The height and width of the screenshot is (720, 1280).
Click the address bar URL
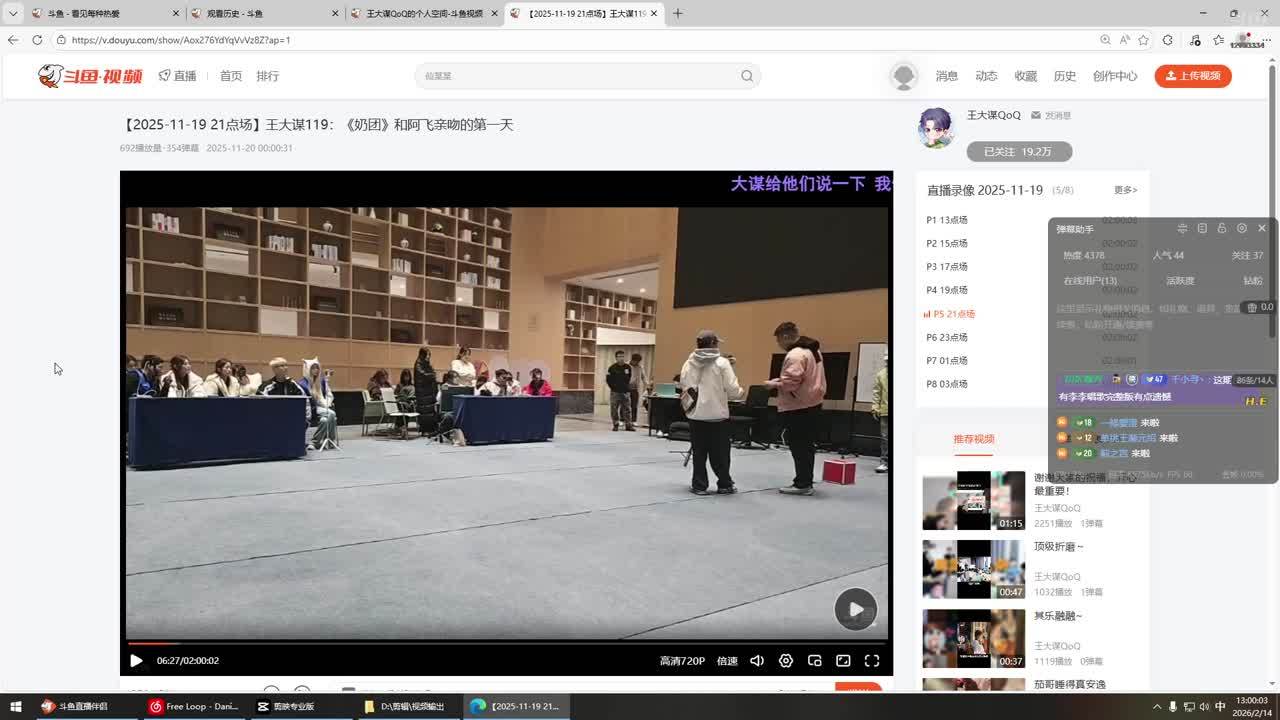coord(180,40)
